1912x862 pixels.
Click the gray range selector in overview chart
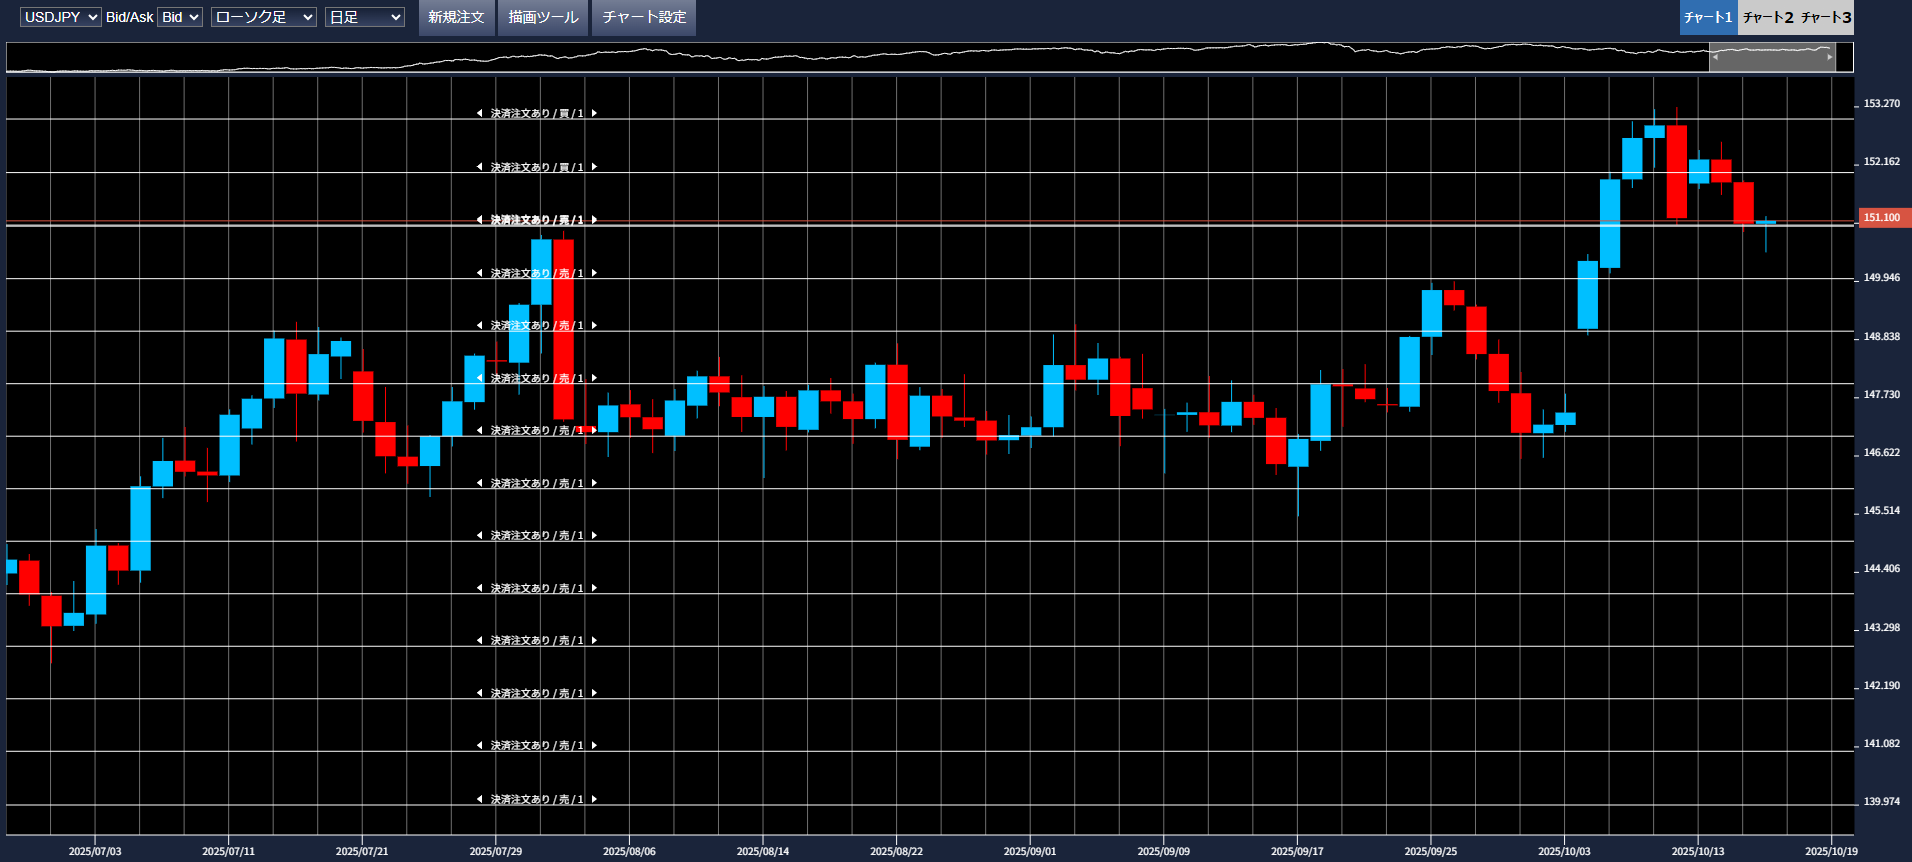tap(1772, 57)
